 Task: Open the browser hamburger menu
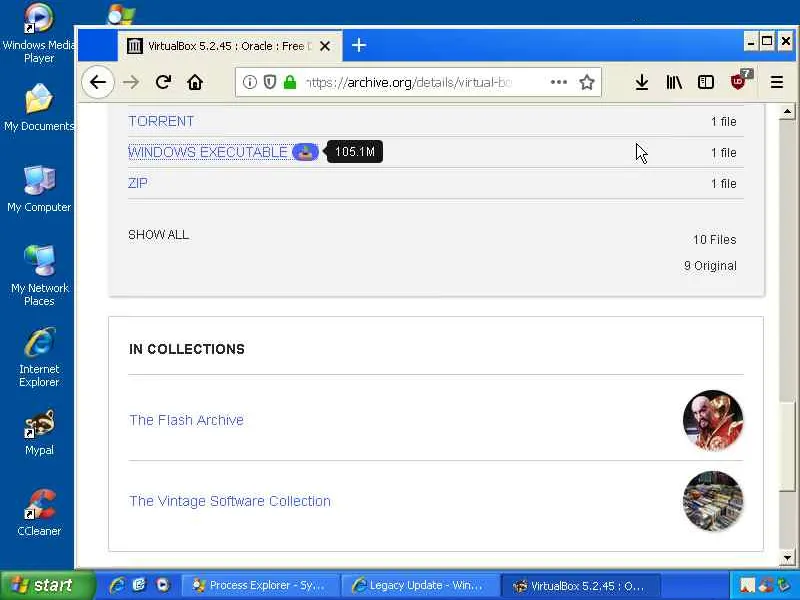coord(777,82)
